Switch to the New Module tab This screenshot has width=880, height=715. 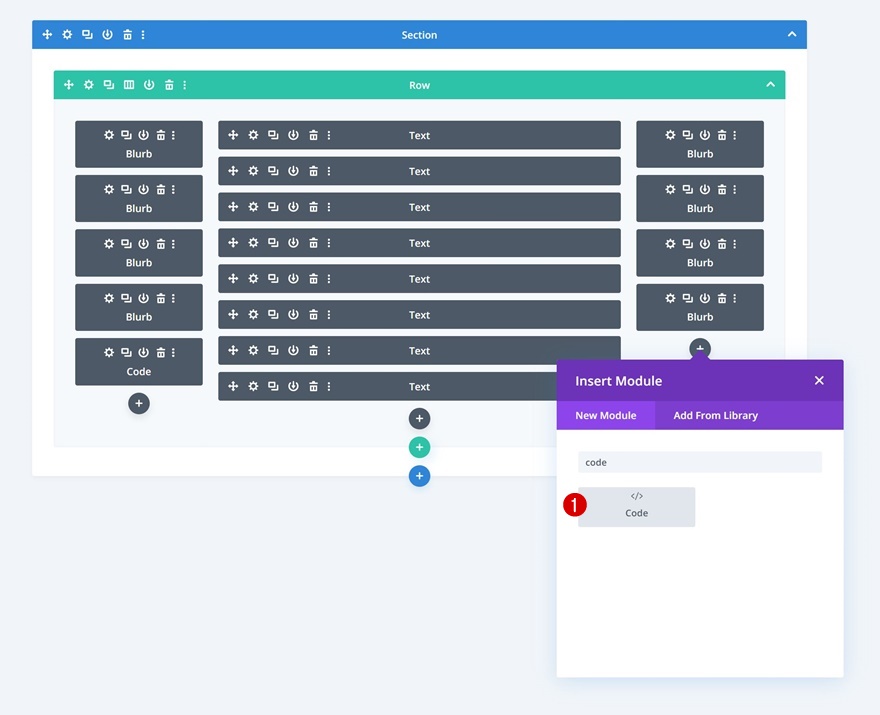[606, 416]
